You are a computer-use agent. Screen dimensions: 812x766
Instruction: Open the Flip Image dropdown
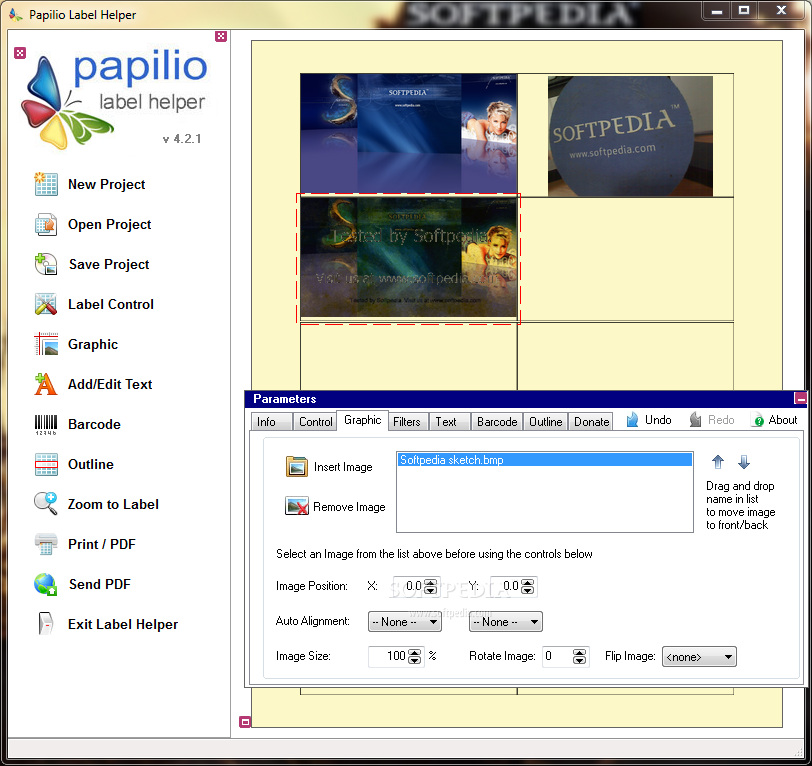[699, 657]
